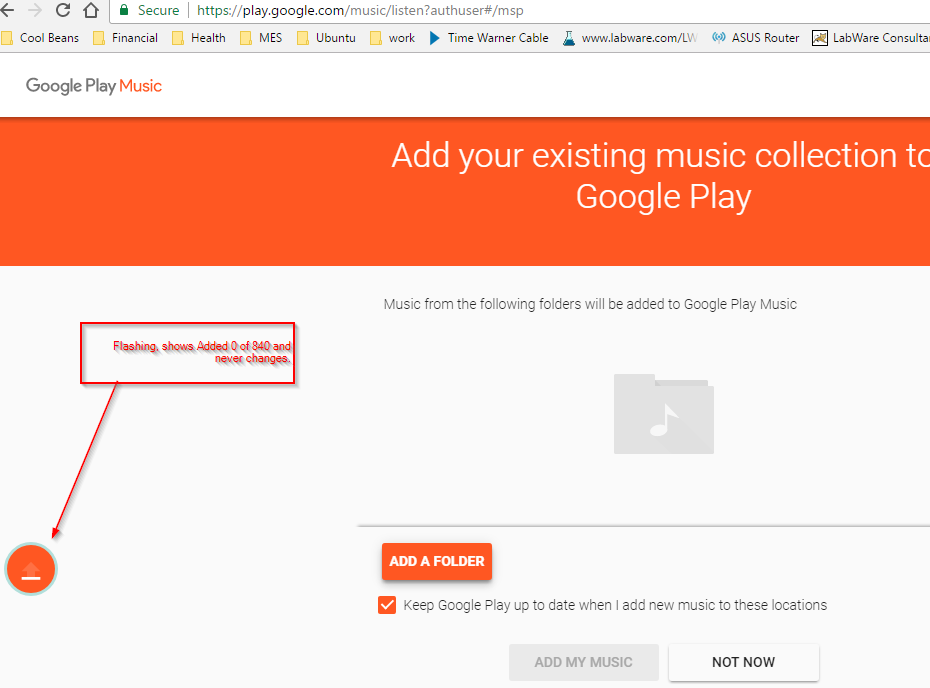Open the LabWare Consultants bookmark
This screenshot has height=688, width=930.
tap(871, 38)
